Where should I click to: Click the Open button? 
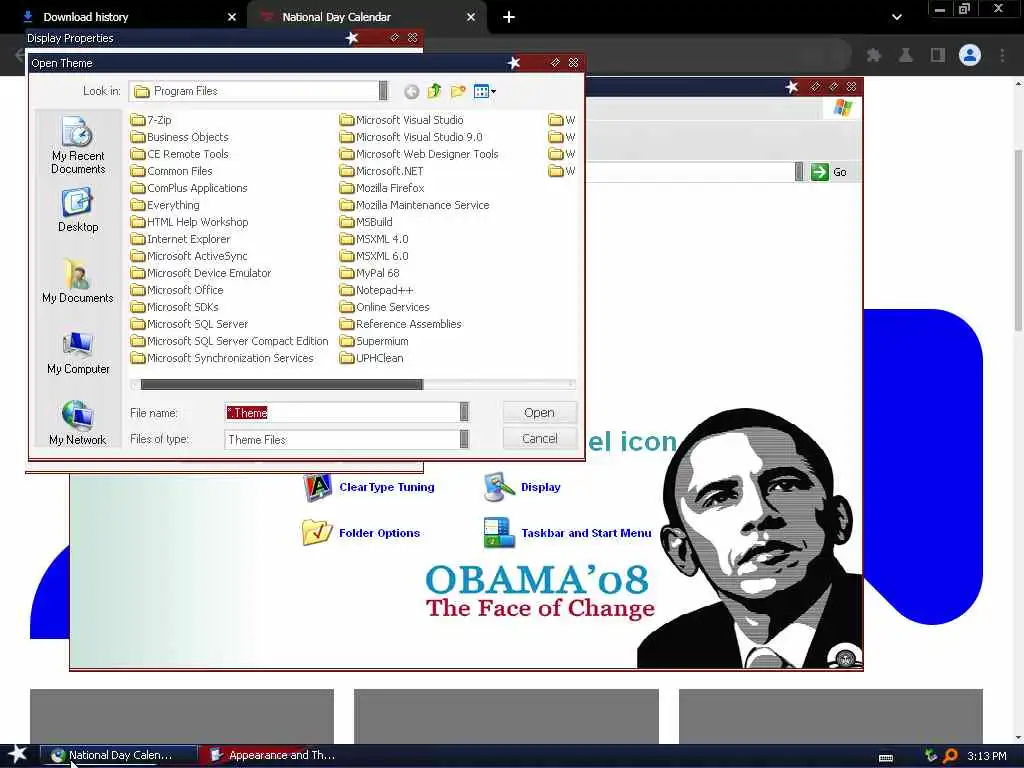[x=539, y=413]
